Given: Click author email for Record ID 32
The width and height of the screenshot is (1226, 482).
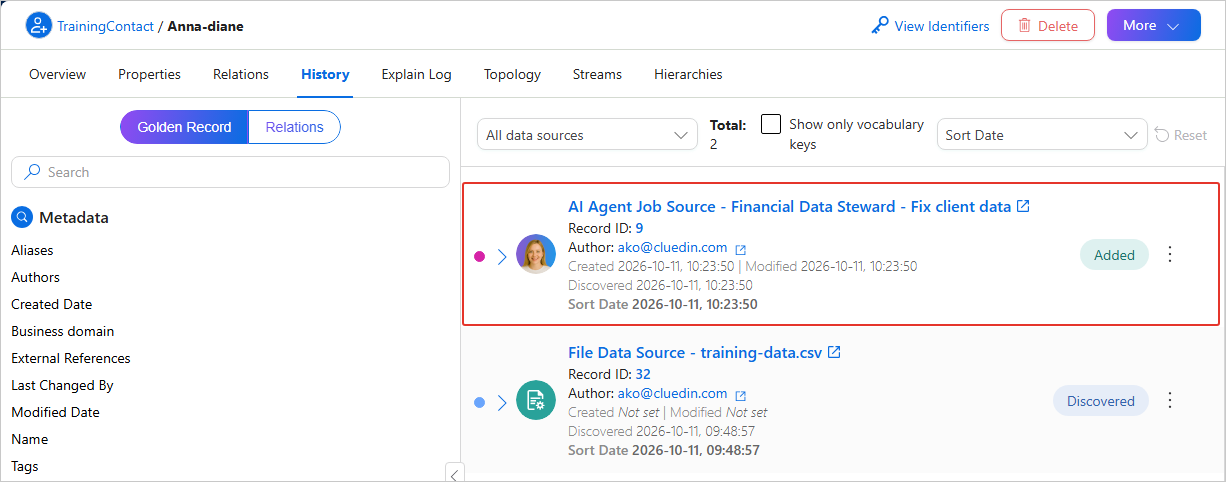Looking at the screenshot, I should coord(672,393).
